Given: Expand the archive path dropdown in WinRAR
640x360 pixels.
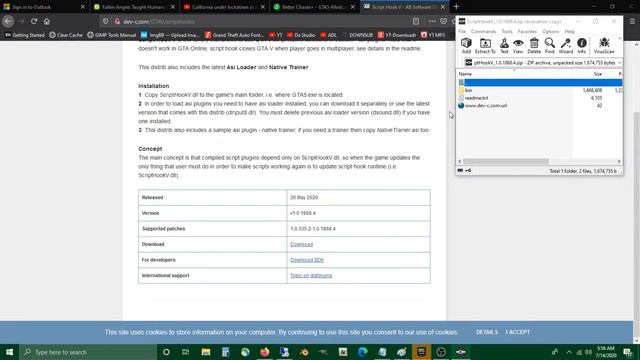Looking at the screenshot, I should 619,63.
